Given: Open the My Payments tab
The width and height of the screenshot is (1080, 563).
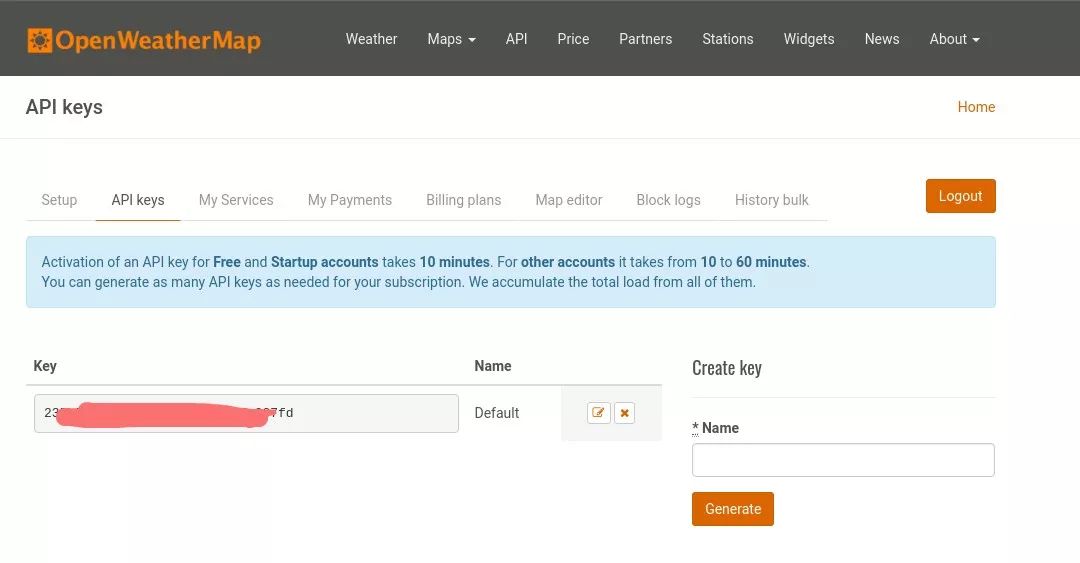Looking at the screenshot, I should (x=350, y=200).
